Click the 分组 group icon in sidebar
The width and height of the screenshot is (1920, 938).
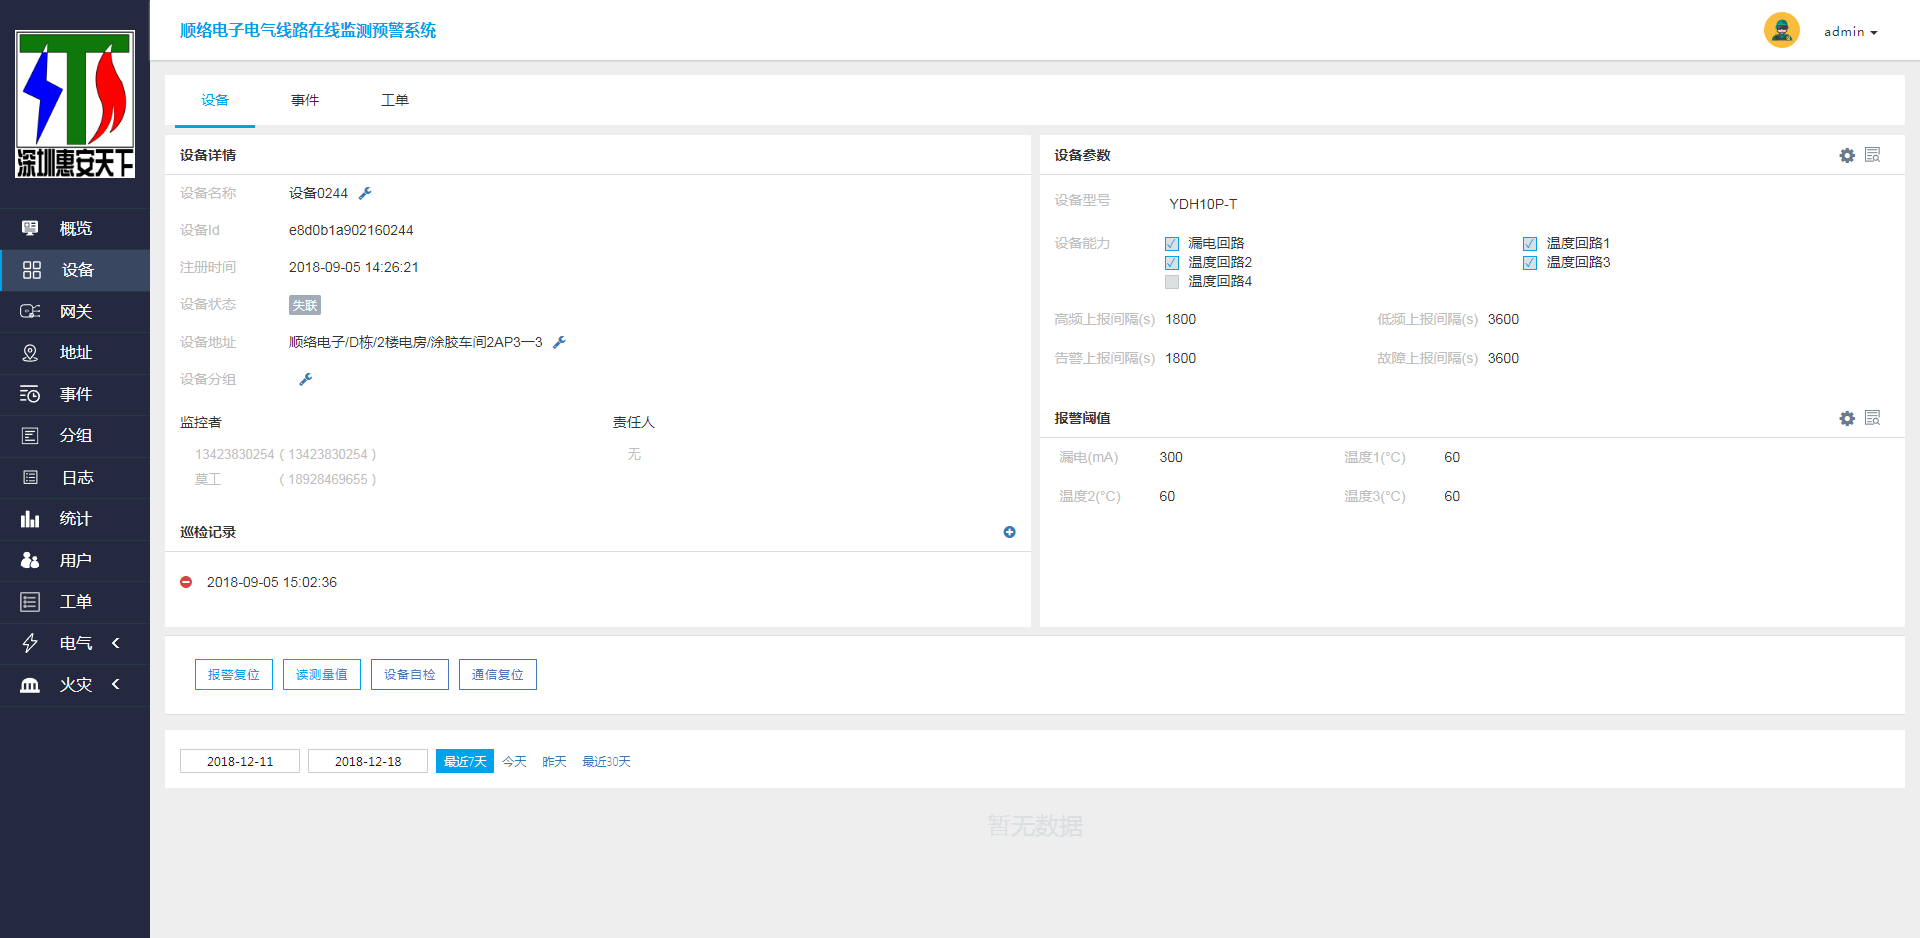(x=30, y=436)
